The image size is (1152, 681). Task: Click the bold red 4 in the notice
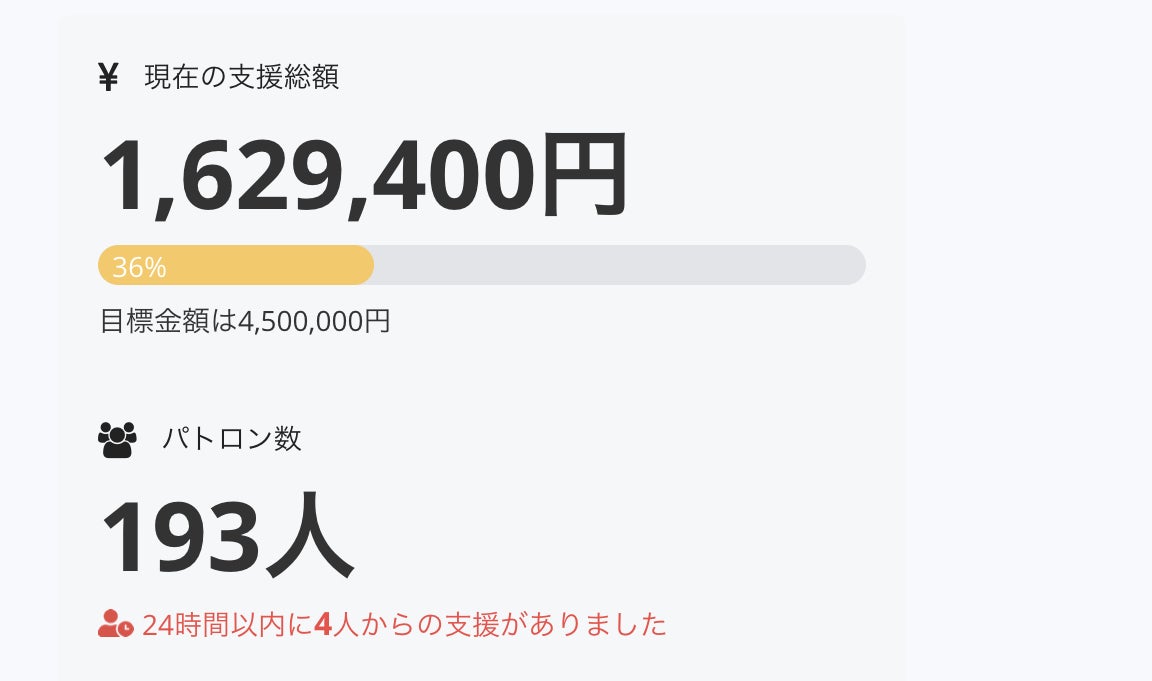(x=322, y=625)
